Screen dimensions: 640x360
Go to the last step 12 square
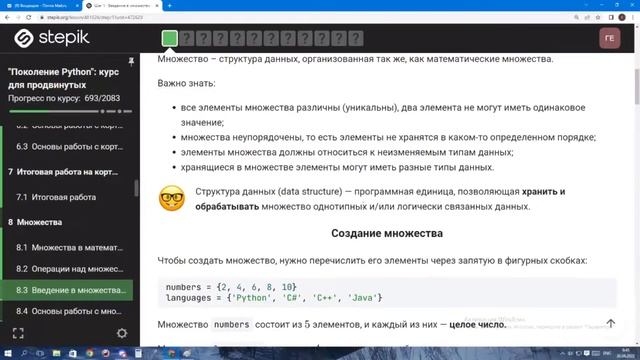point(356,38)
